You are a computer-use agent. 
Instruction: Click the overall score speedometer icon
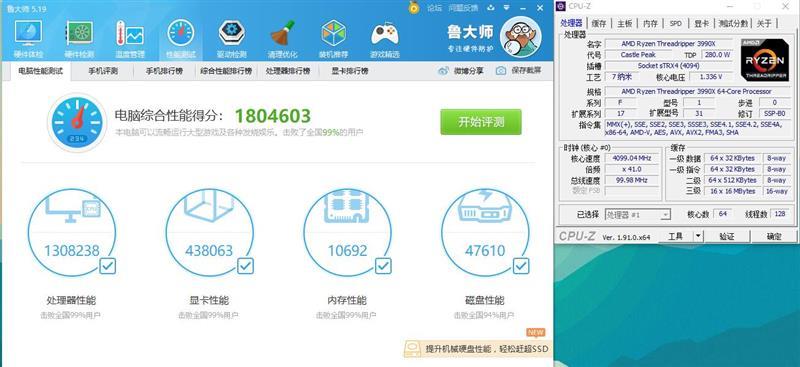pyautogui.click(x=77, y=122)
